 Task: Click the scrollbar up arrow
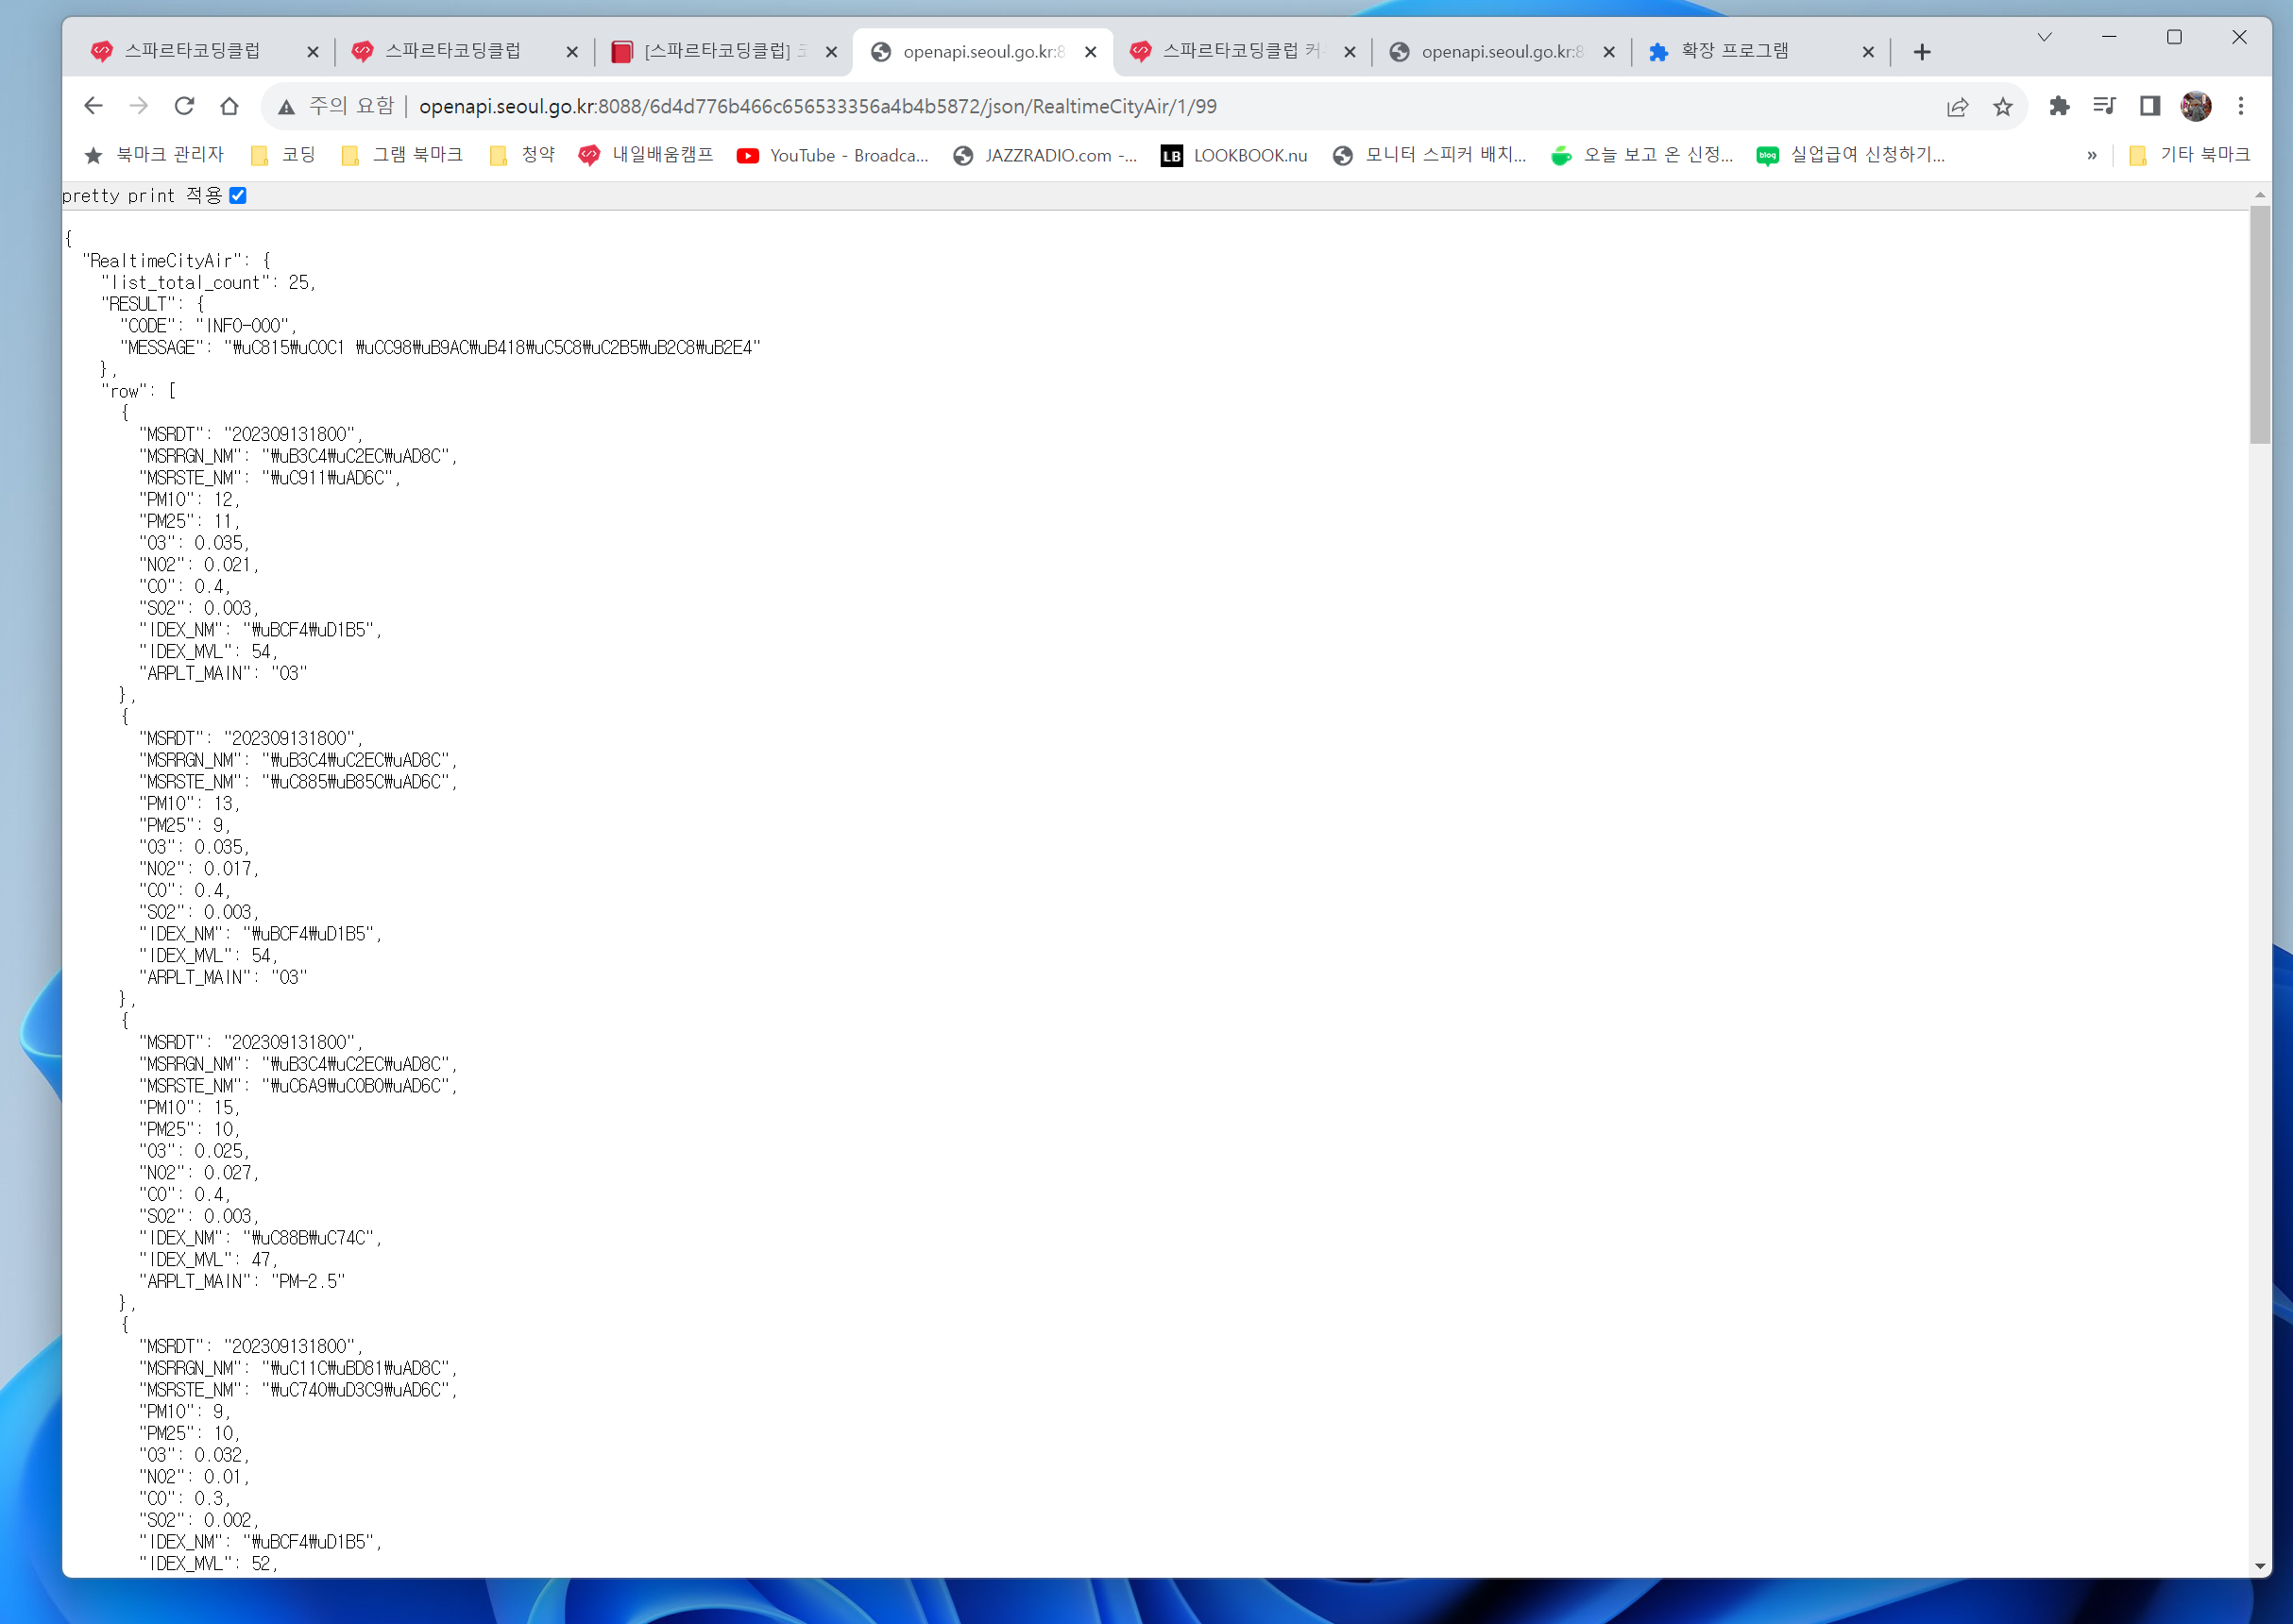[2260, 195]
